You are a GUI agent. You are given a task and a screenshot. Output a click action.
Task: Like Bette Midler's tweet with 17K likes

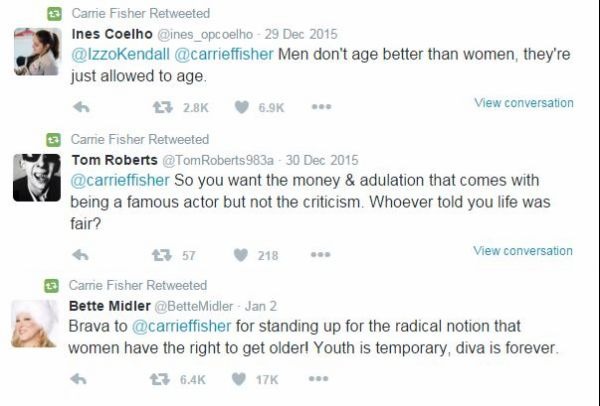coord(241,380)
